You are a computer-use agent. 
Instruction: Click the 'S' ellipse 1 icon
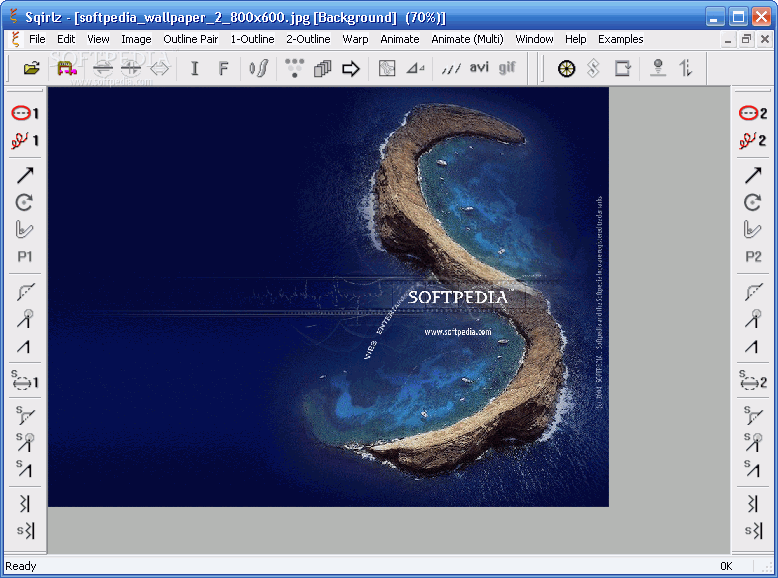click(x=25, y=380)
